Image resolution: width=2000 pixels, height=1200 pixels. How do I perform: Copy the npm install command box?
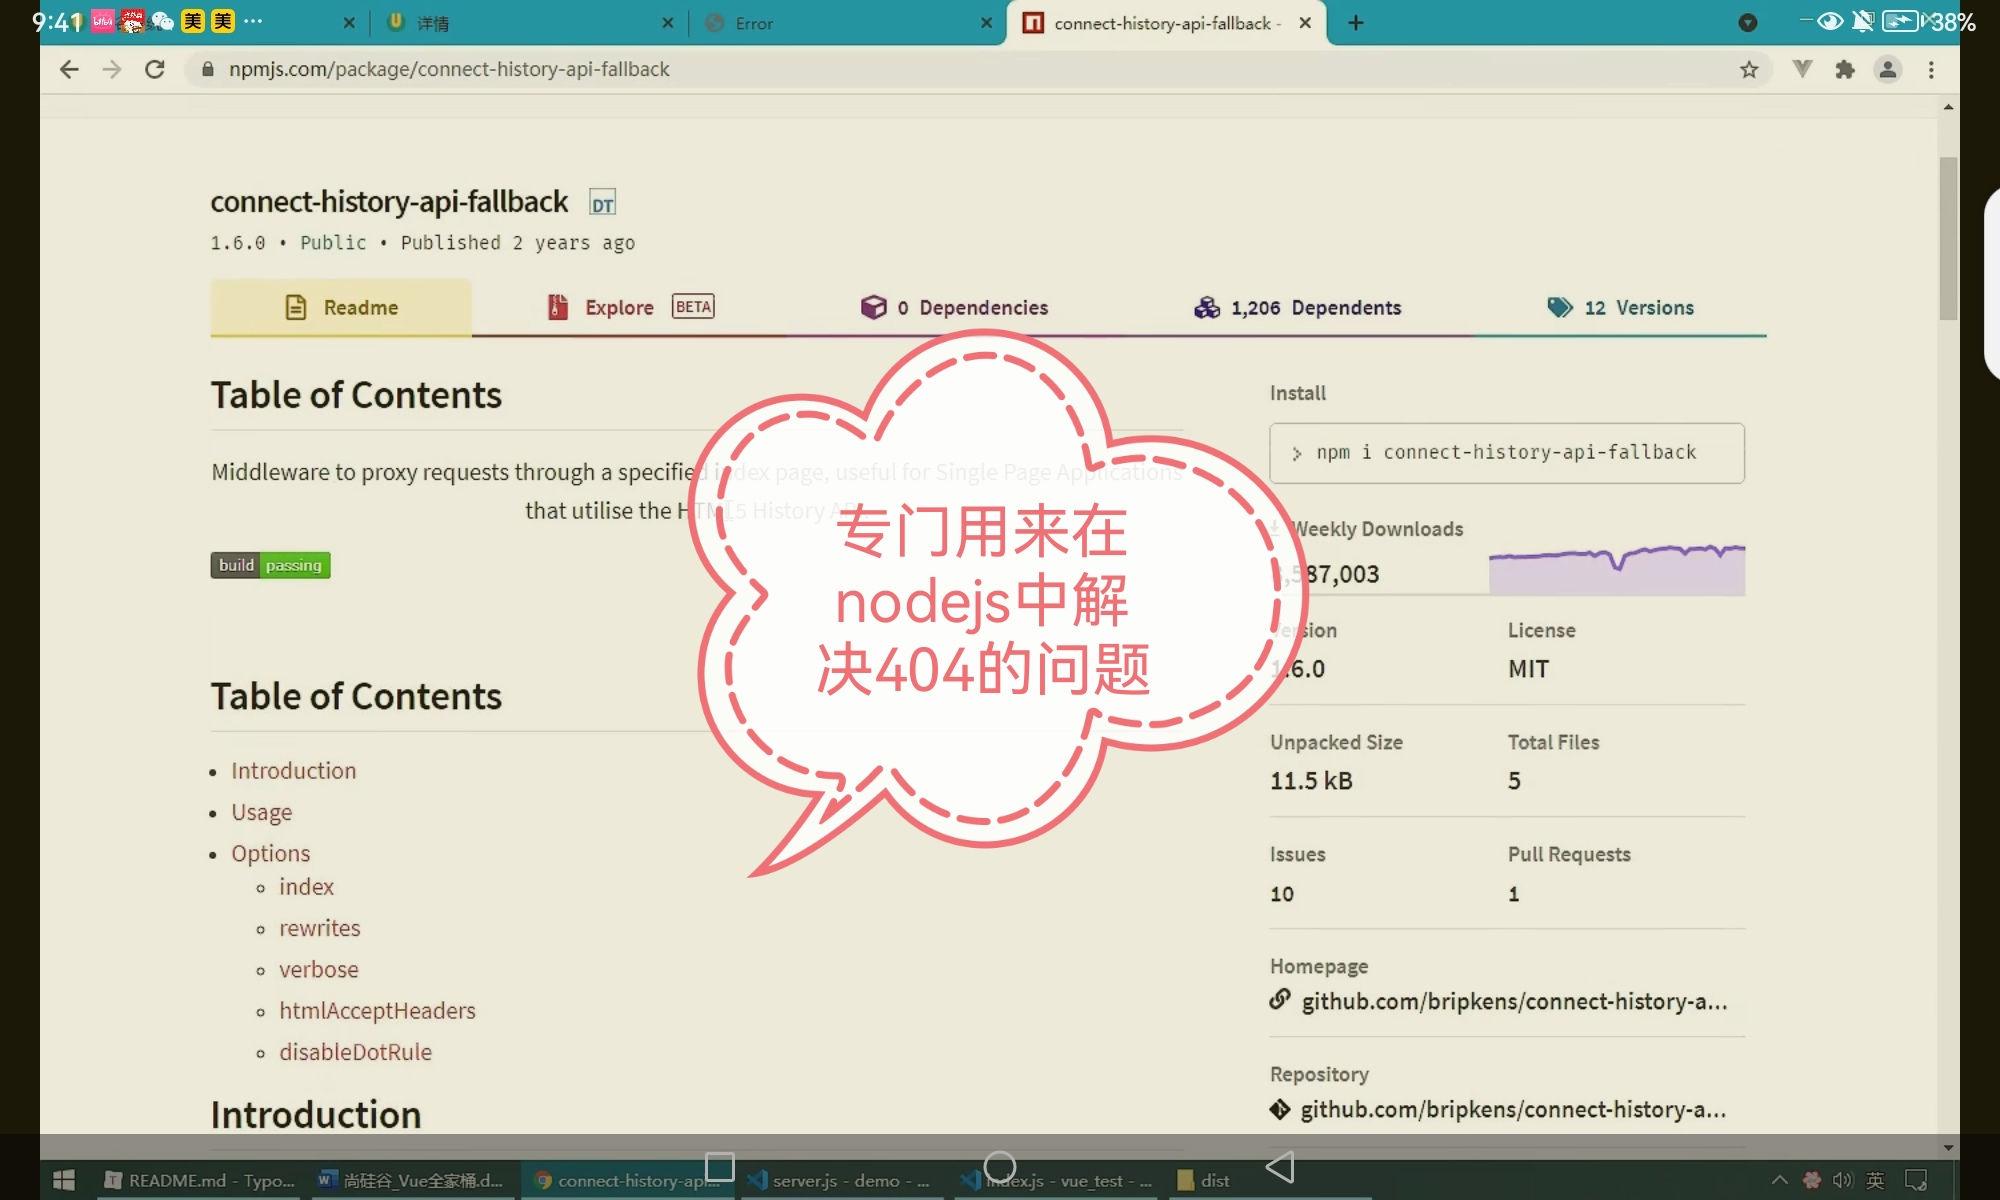(1506, 453)
